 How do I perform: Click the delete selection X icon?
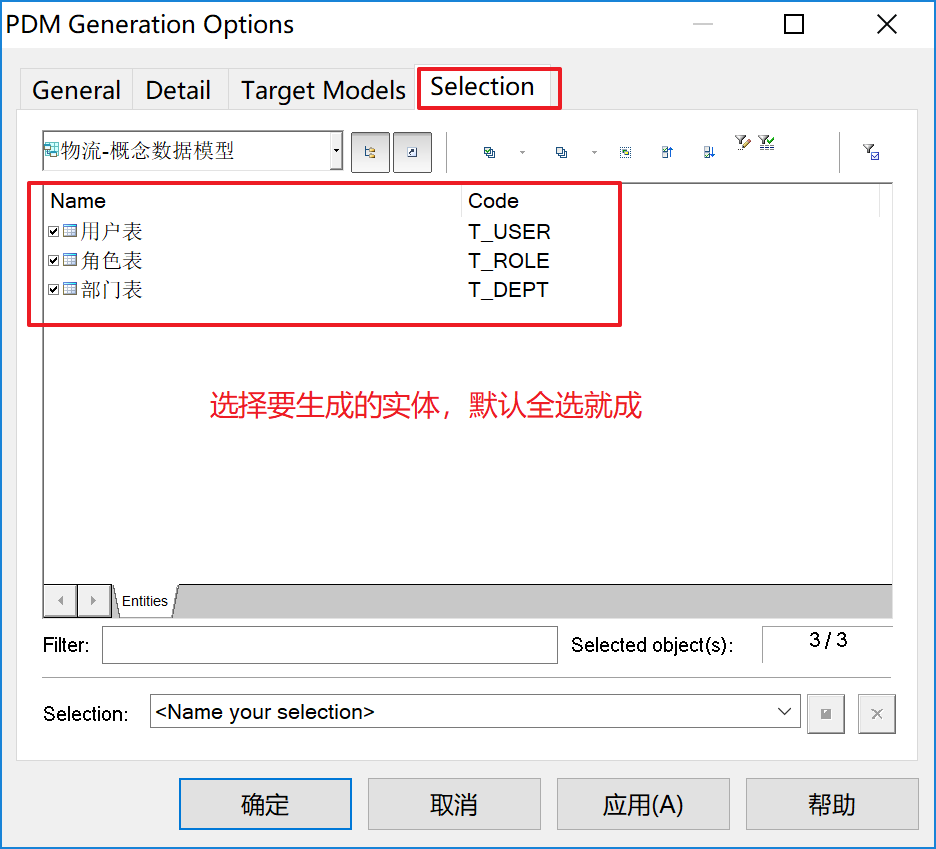tap(877, 713)
